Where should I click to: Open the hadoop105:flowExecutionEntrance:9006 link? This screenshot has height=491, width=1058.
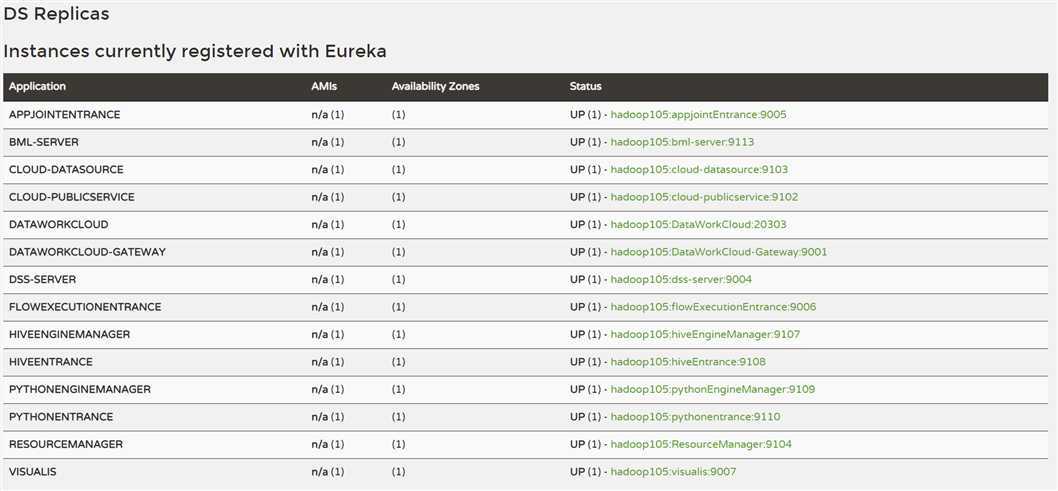pyautogui.click(x=713, y=307)
